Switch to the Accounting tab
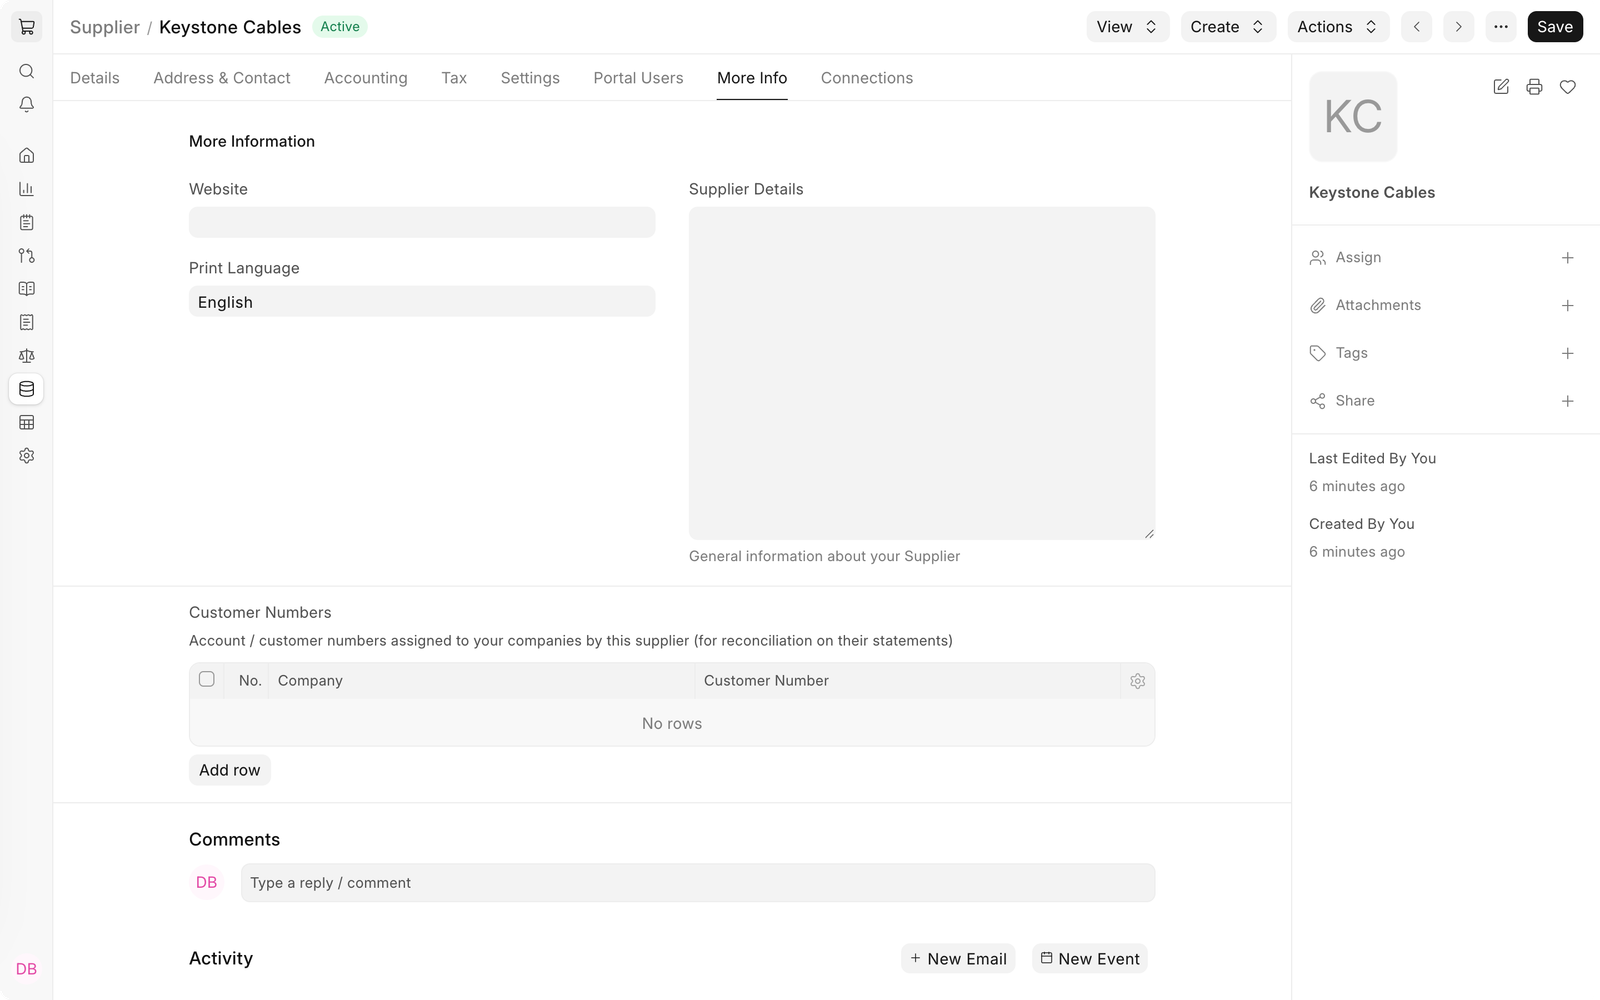 366,78
